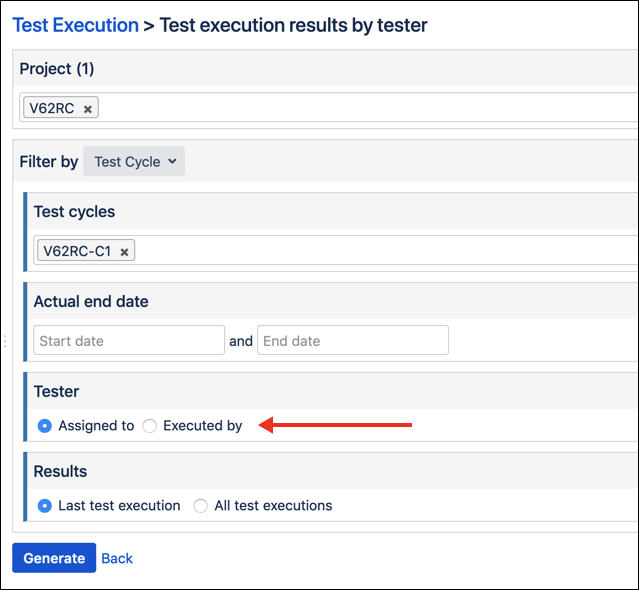Click the V62RC project chip label
The width and height of the screenshot is (639, 590).
coord(52,108)
